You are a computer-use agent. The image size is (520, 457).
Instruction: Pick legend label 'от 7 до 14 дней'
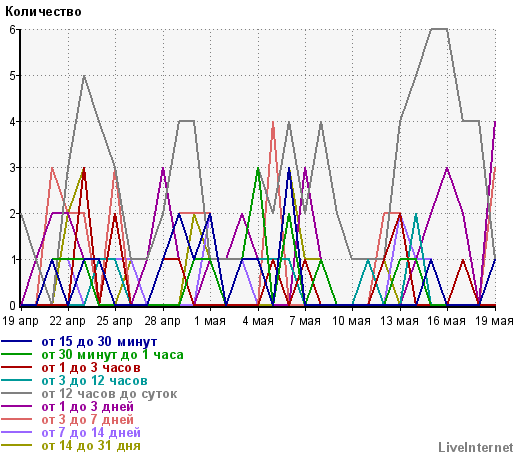click(91, 433)
